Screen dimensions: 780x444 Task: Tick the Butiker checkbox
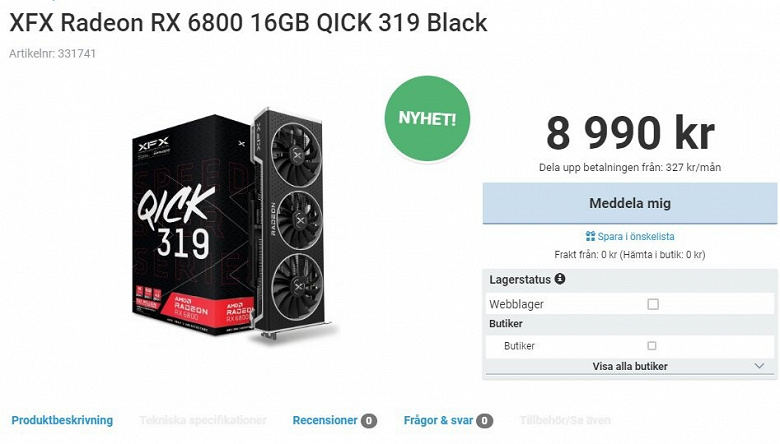[x=652, y=345]
